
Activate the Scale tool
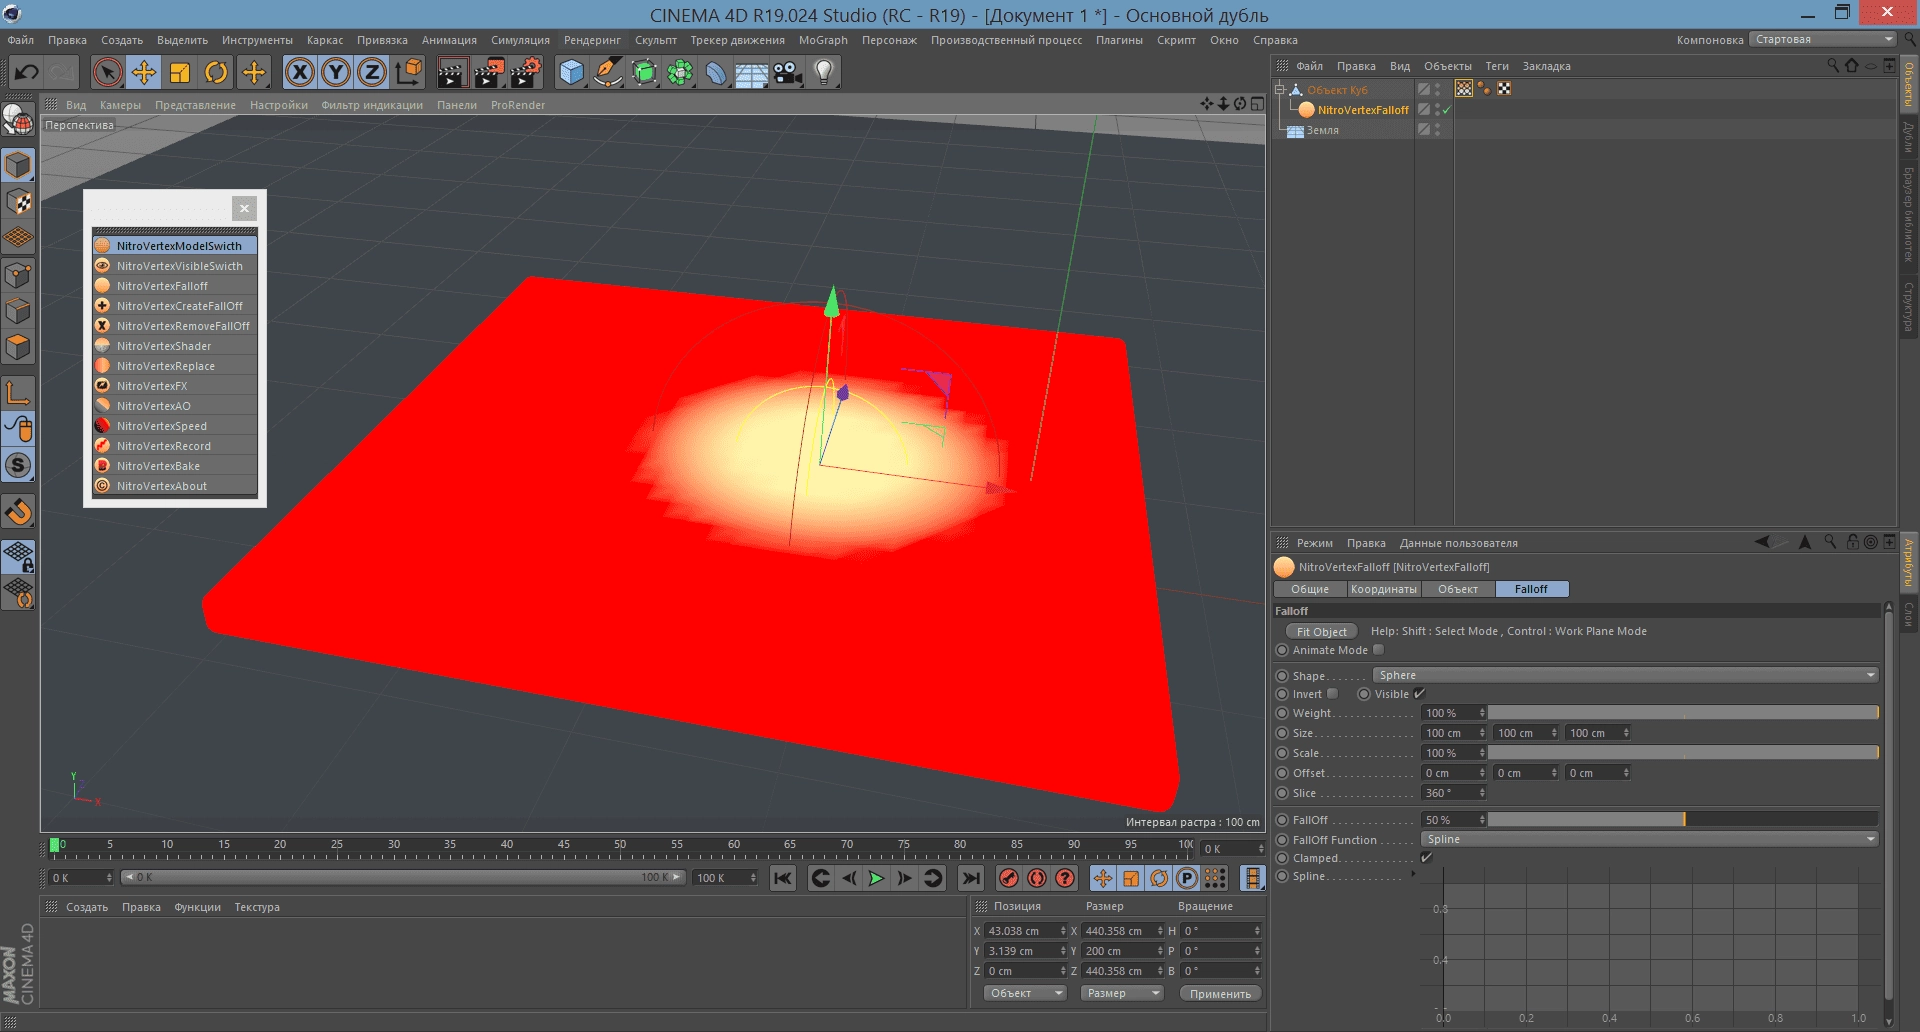[180, 72]
